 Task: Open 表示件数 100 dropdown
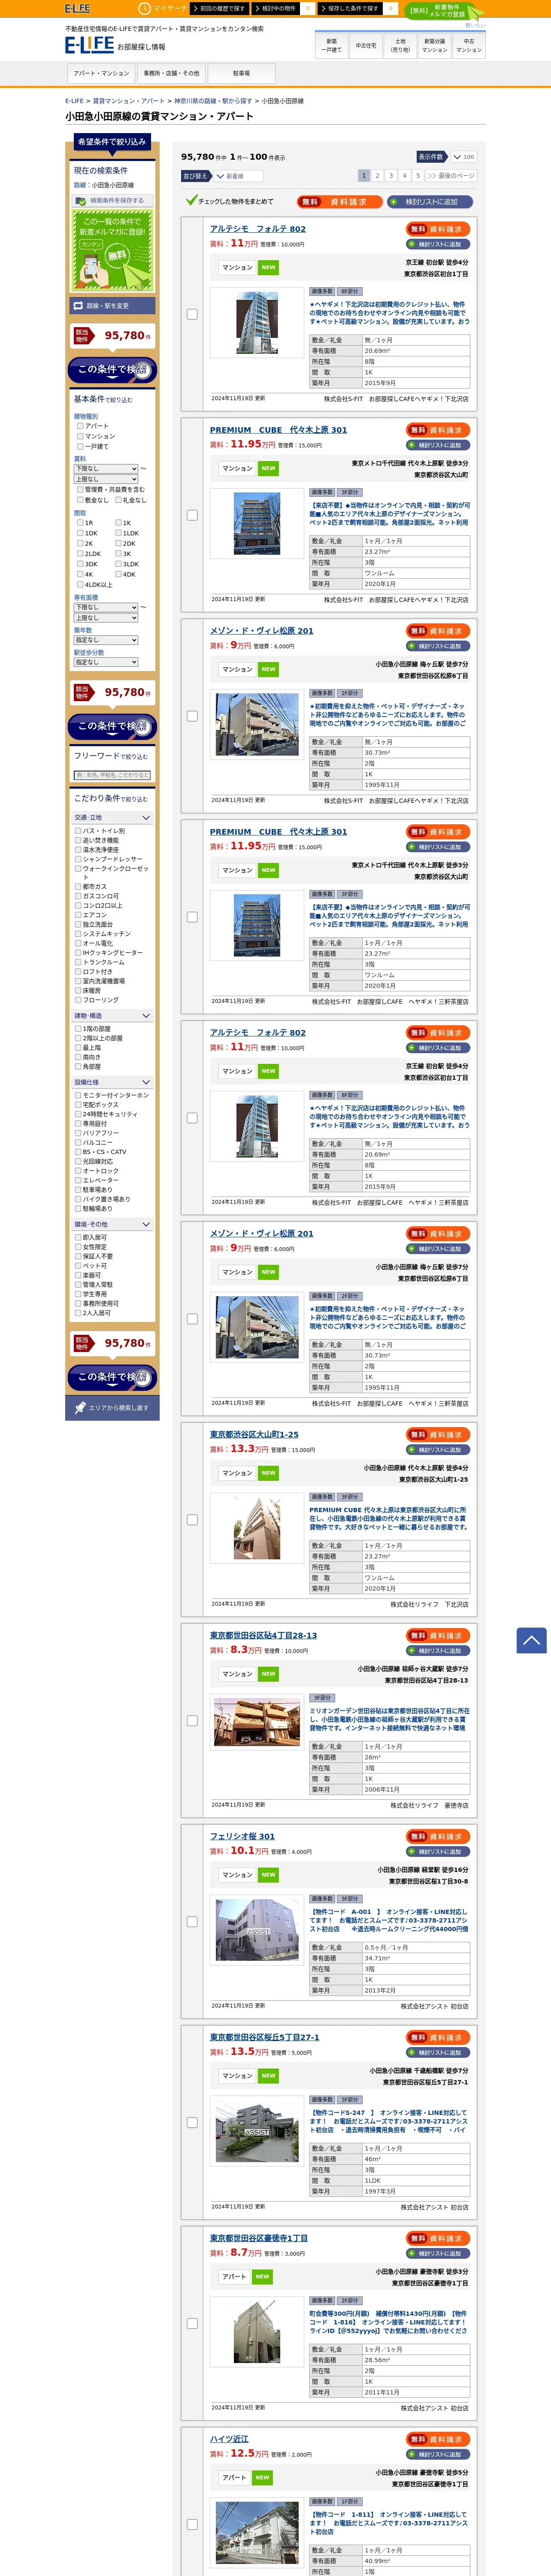click(x=463, y=157)
